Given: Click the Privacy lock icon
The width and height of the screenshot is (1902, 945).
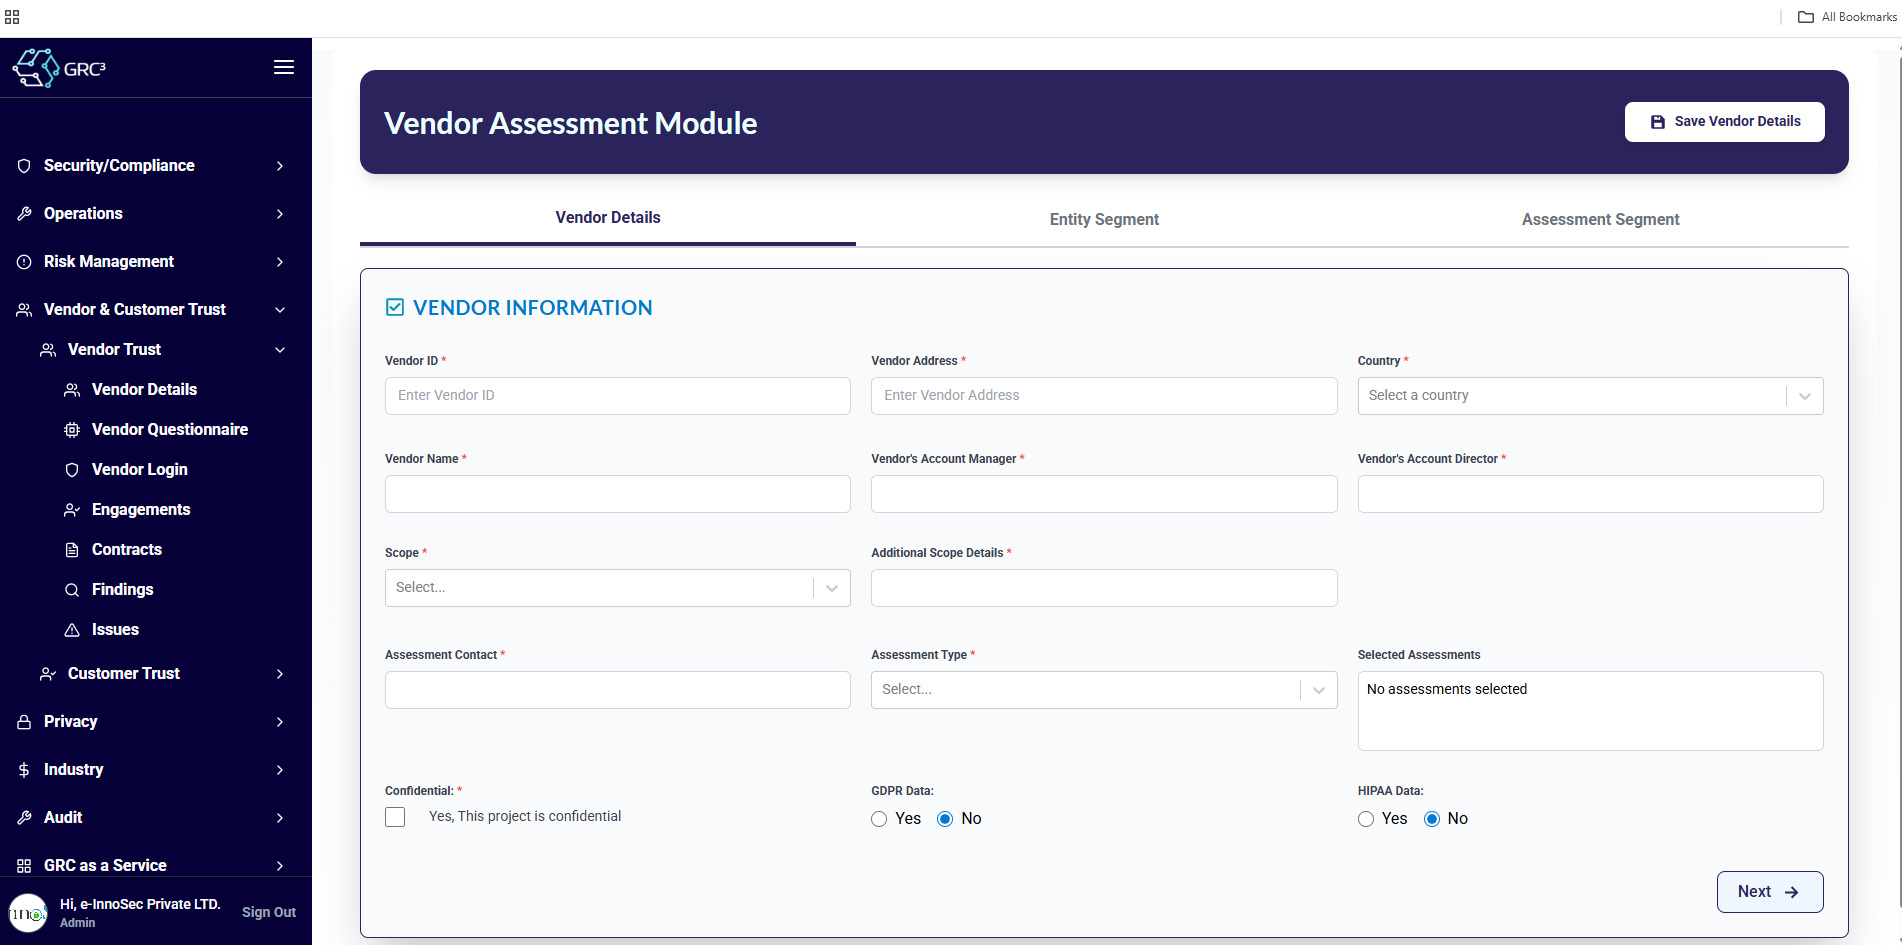Looking at the screenshot, I should point(24,722).
